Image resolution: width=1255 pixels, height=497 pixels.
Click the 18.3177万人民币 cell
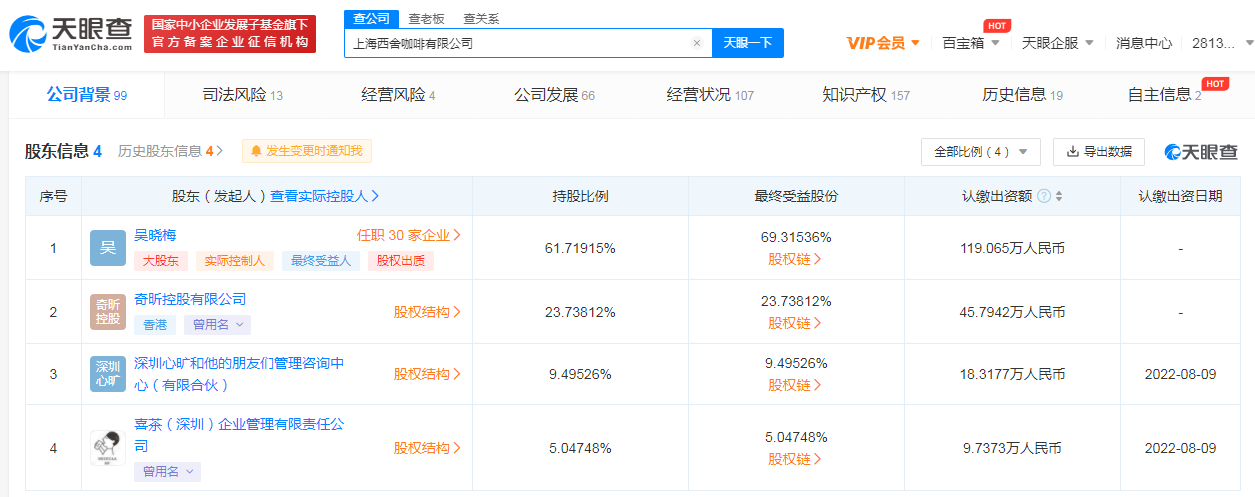(1012, 374)
